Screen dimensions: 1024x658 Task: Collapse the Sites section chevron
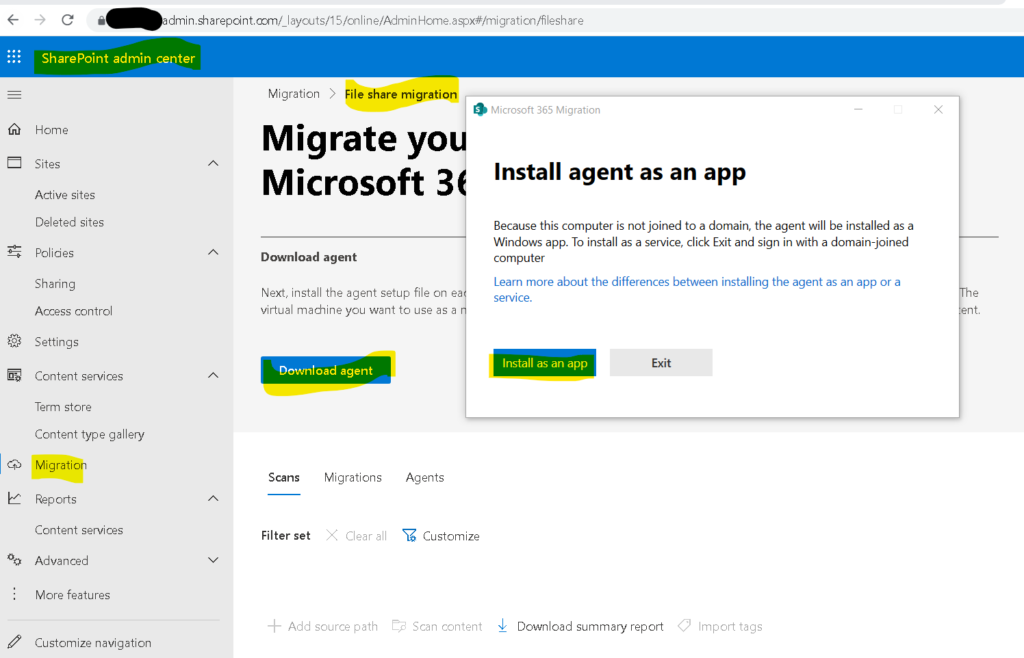[x=213, y=163]
